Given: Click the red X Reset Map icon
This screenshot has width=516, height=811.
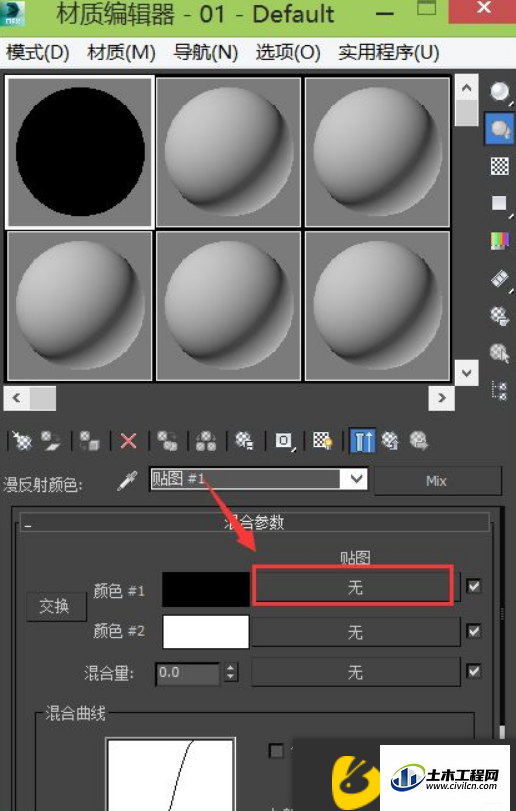Looking at the screenshot, I should (x=128, y=441).
